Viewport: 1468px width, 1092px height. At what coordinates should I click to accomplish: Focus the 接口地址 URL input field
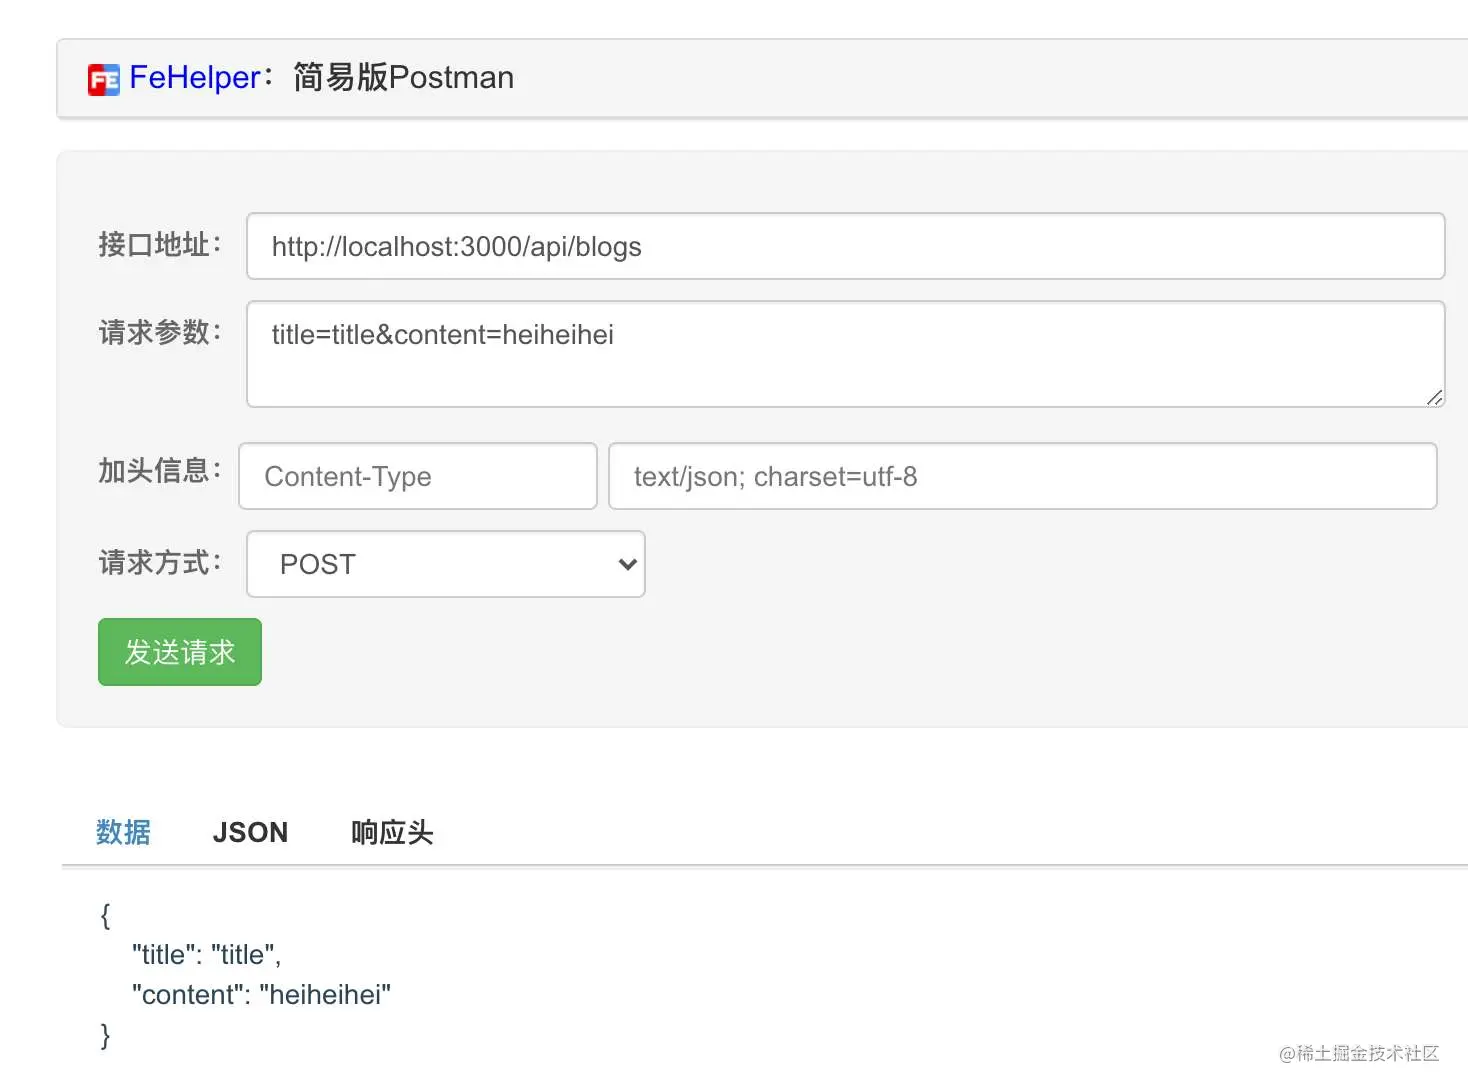[845, 246]
